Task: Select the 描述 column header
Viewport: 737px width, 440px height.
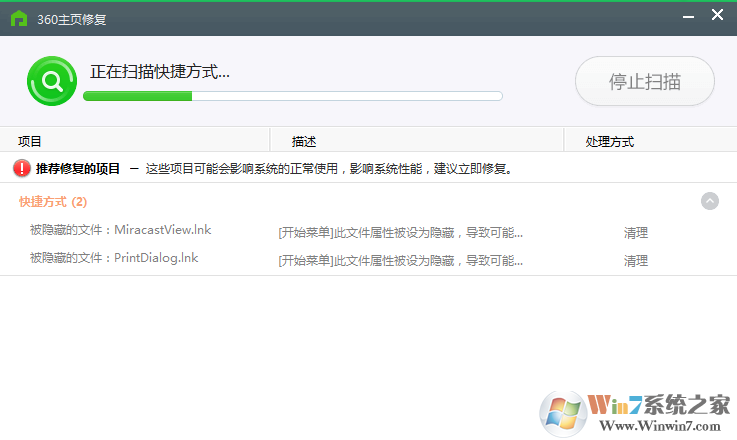Action: point(417,141)
